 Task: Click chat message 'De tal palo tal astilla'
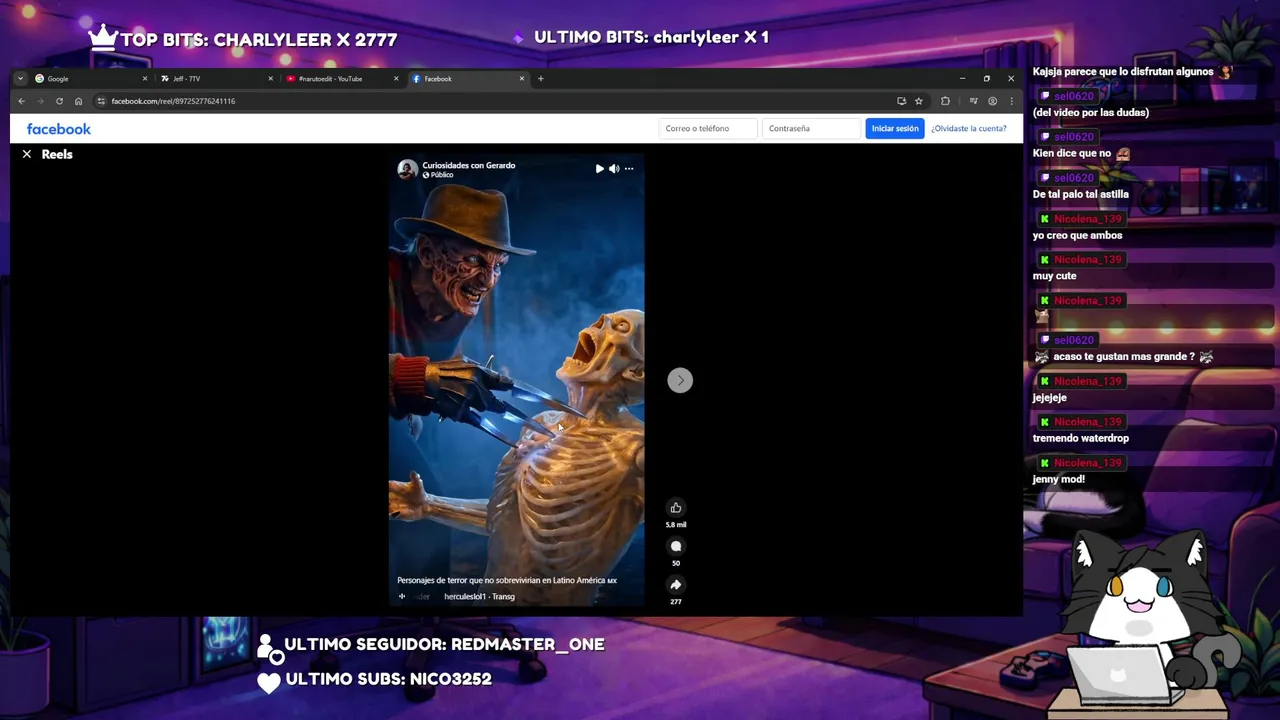pyautogui.click(x=1080, y=194)
